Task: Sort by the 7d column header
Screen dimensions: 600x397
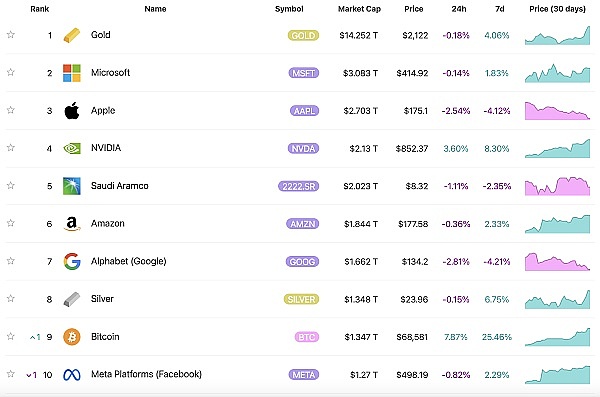Action: (500, 9)
